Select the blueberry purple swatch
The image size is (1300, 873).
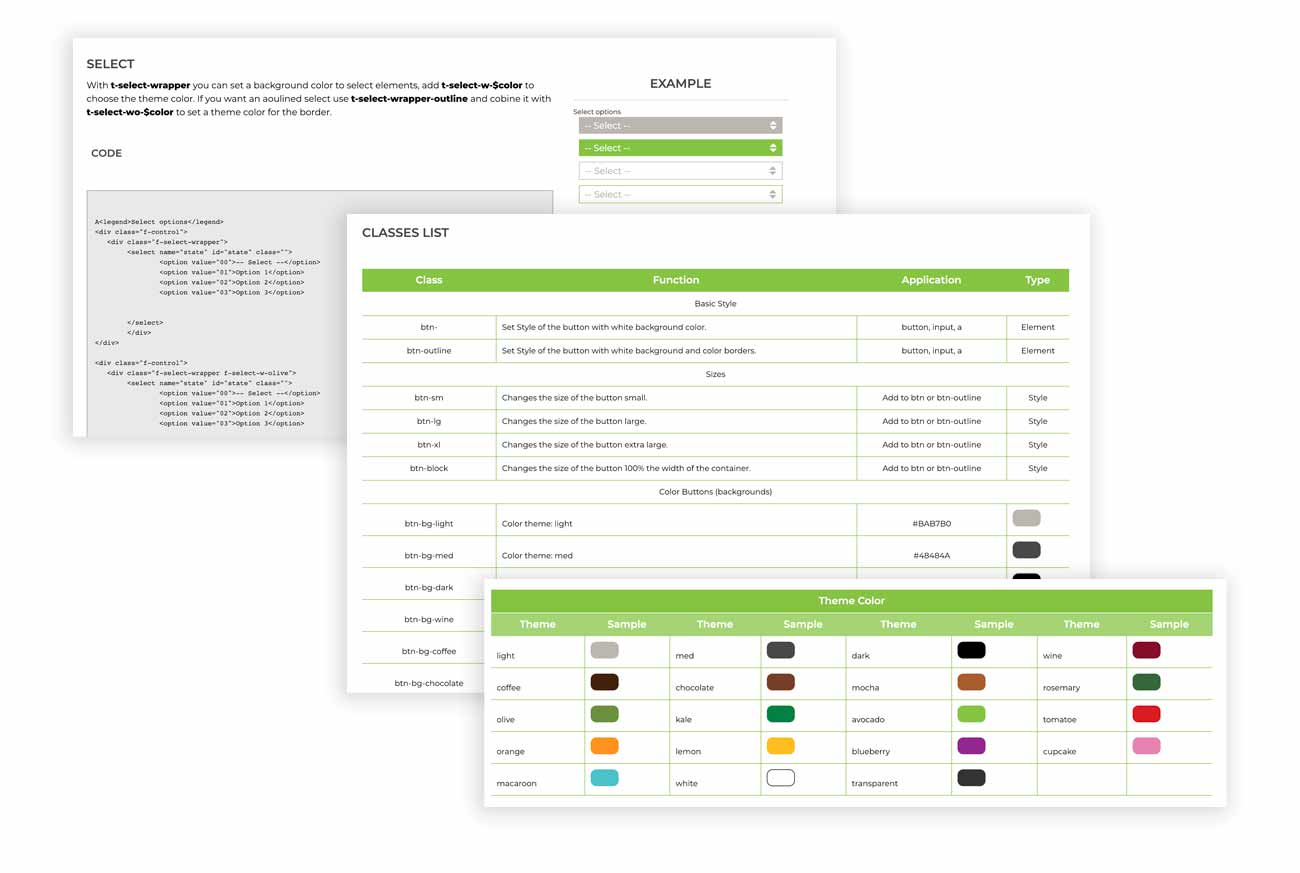971,746
